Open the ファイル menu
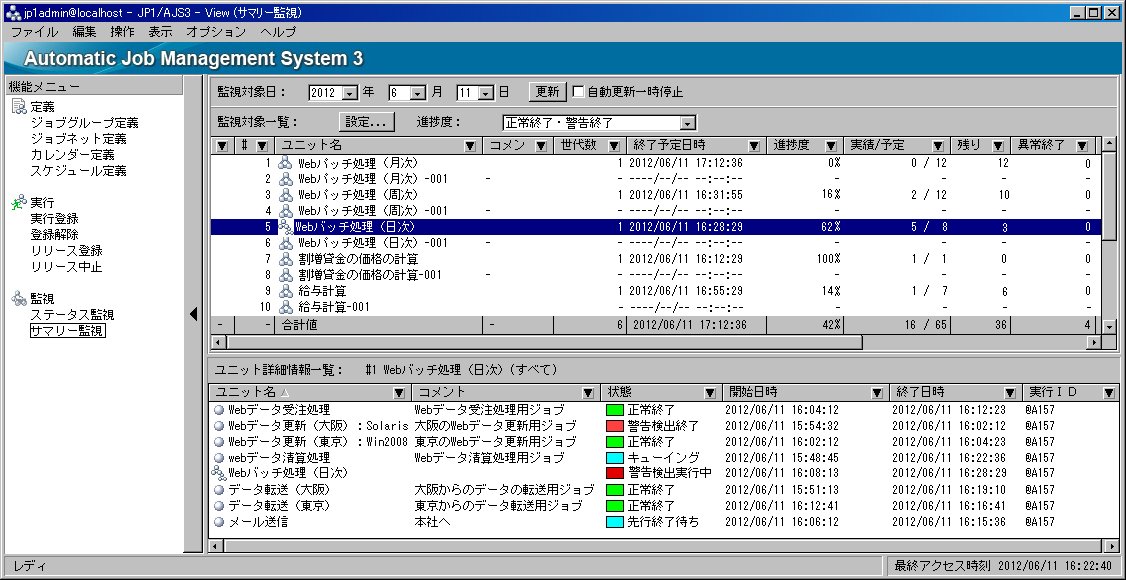The height and width of the screenshot is (580, 1126). coord(34,32)
